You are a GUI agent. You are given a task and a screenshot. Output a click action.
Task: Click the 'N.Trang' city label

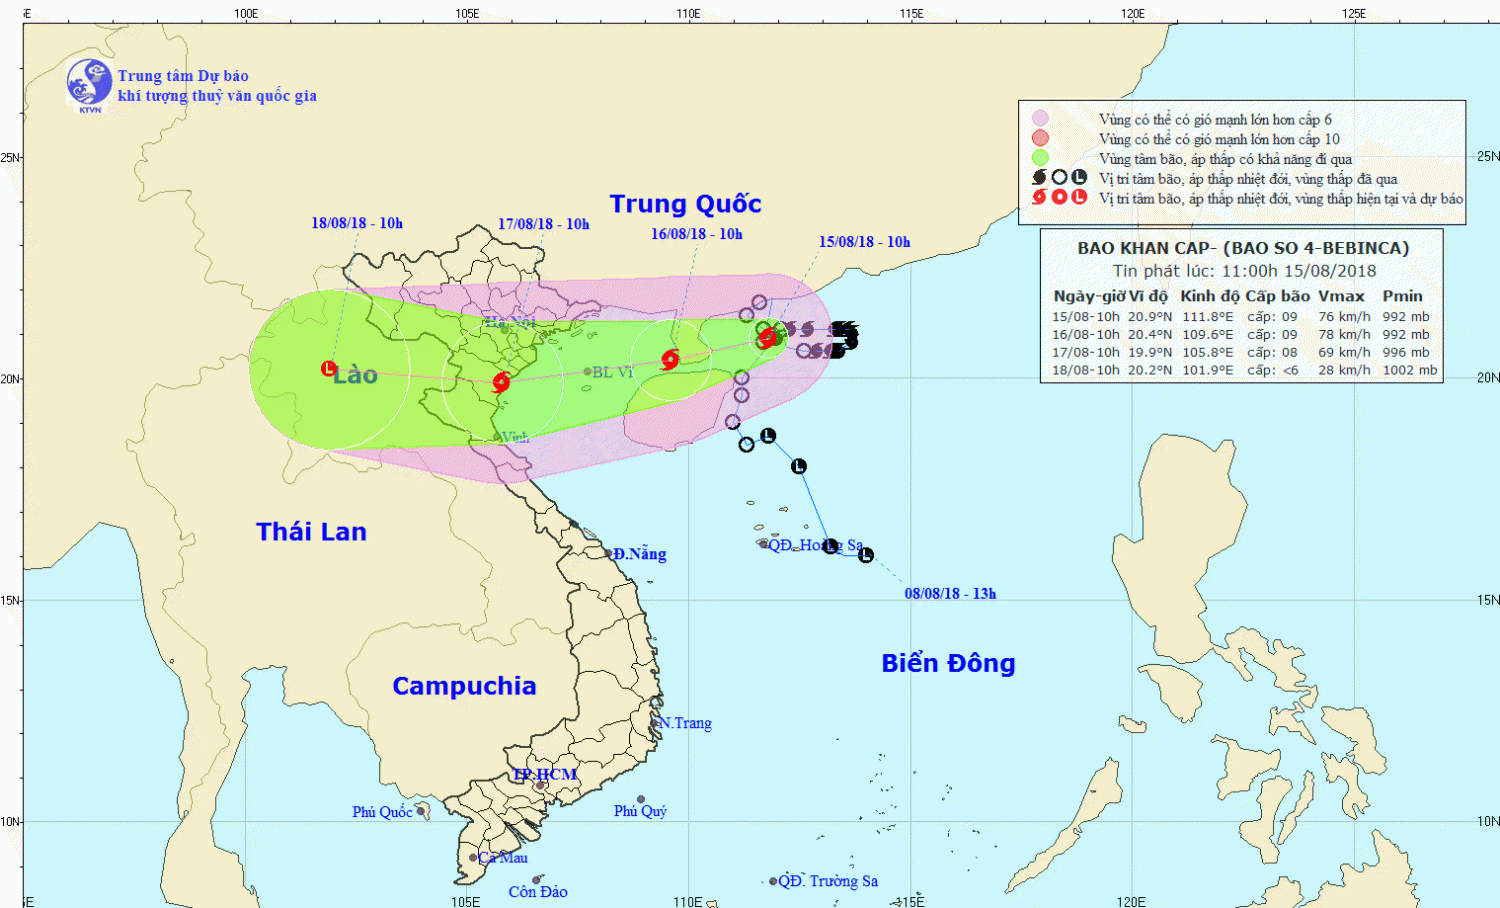click(x=685, y=723)
